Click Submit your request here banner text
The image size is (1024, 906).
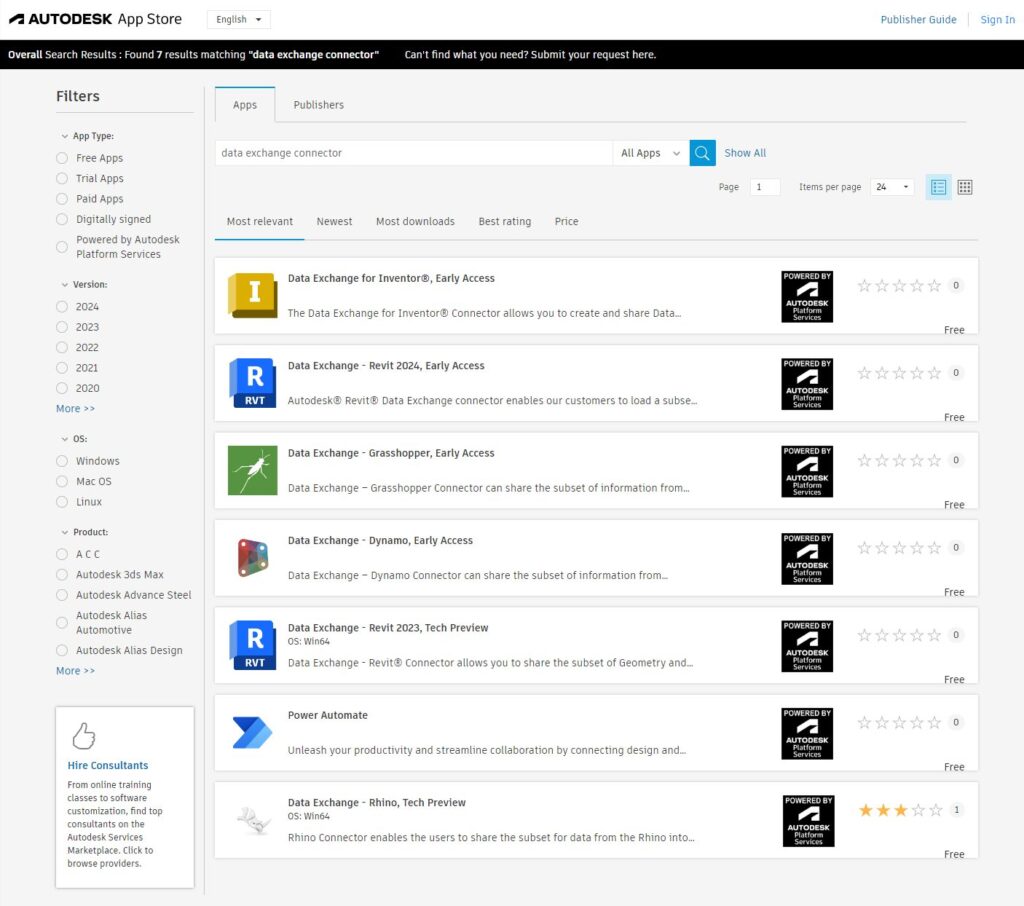(593, 55)
